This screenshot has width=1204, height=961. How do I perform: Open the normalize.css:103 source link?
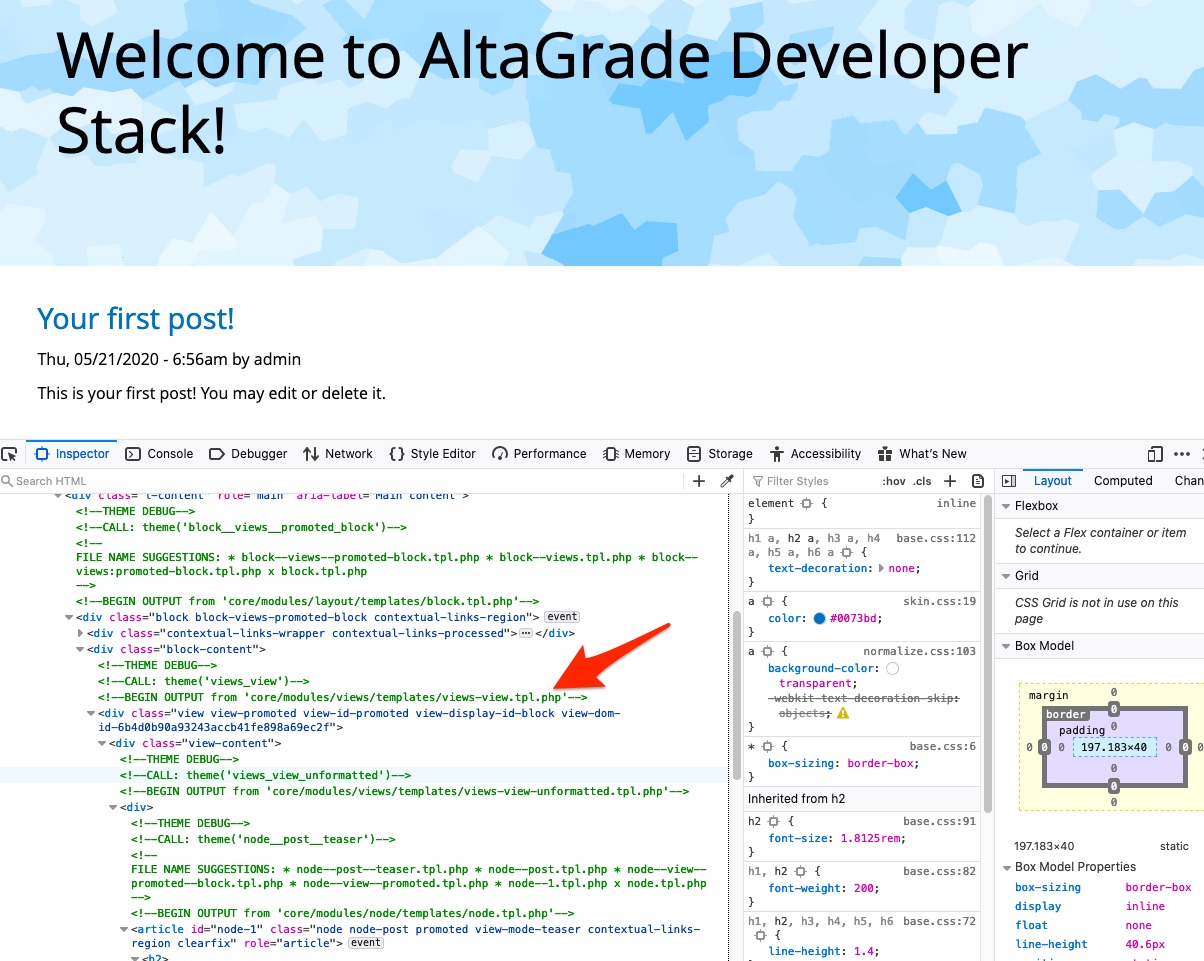921,651
